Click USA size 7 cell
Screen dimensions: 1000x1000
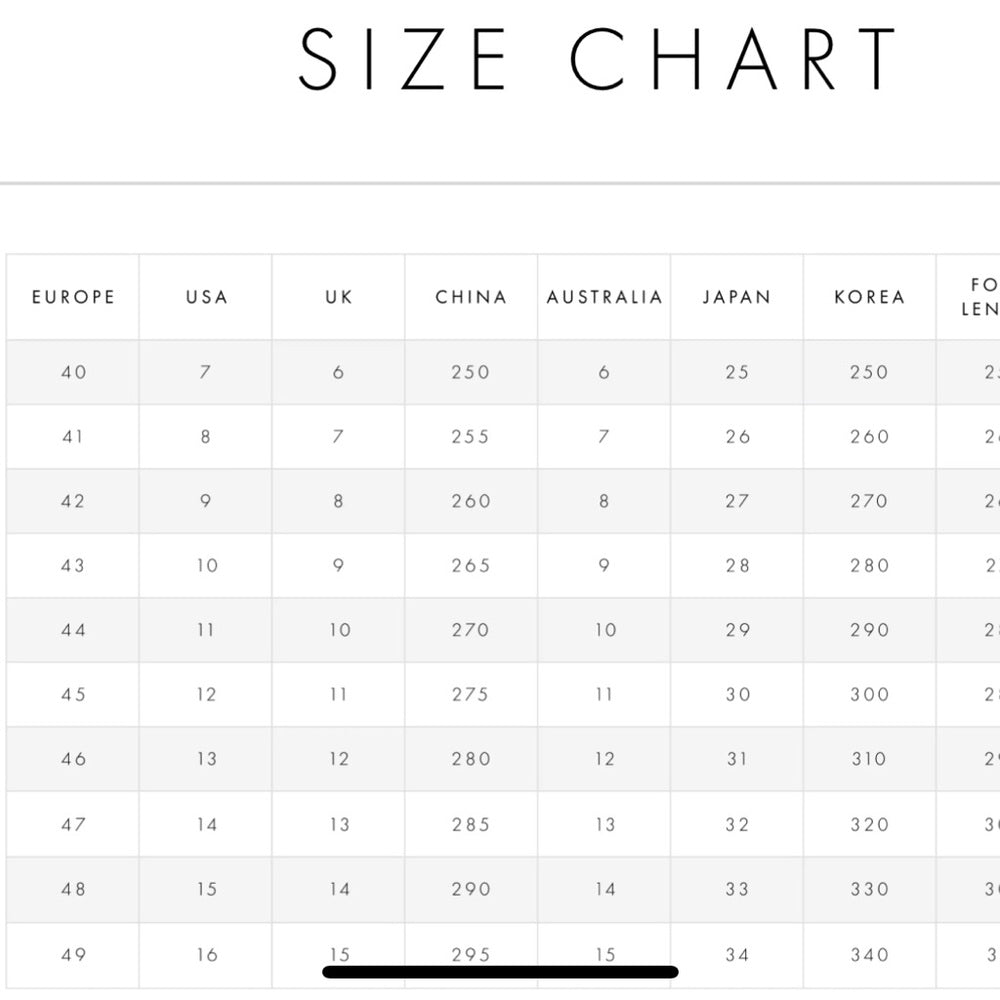coord(206,372)
